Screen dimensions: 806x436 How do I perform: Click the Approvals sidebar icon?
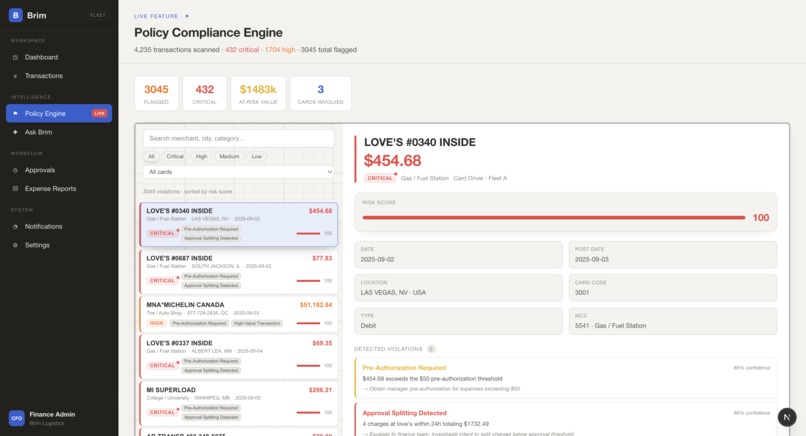pyautogui.click(x=15, y=170)
